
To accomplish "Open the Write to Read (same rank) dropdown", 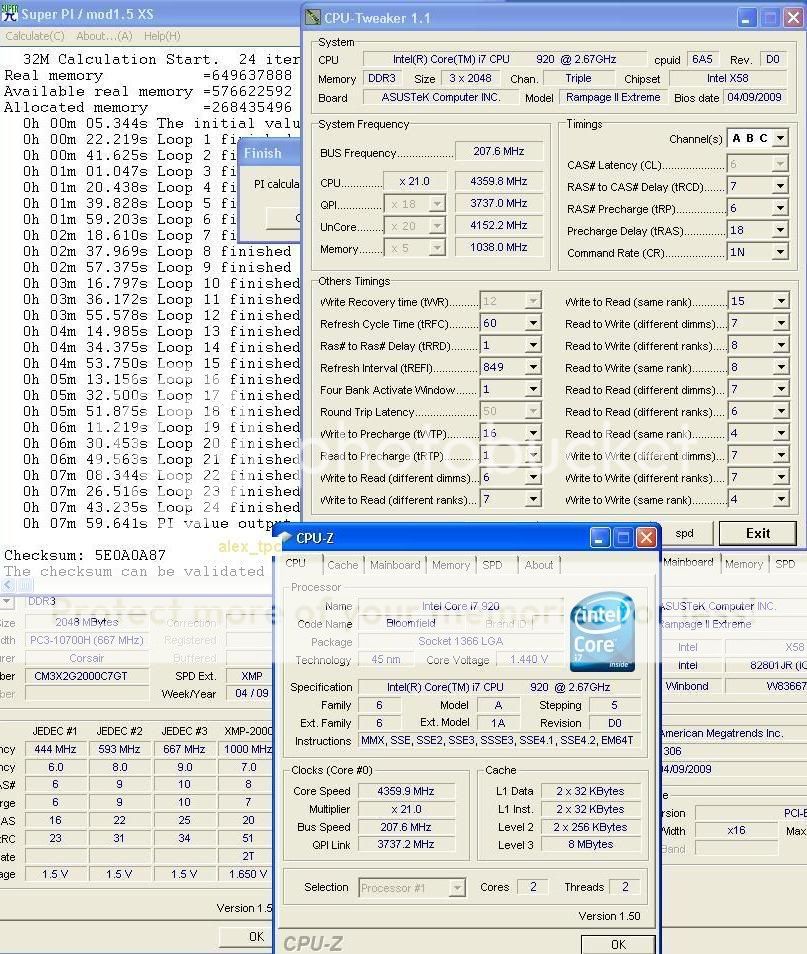I will (780, 301).
